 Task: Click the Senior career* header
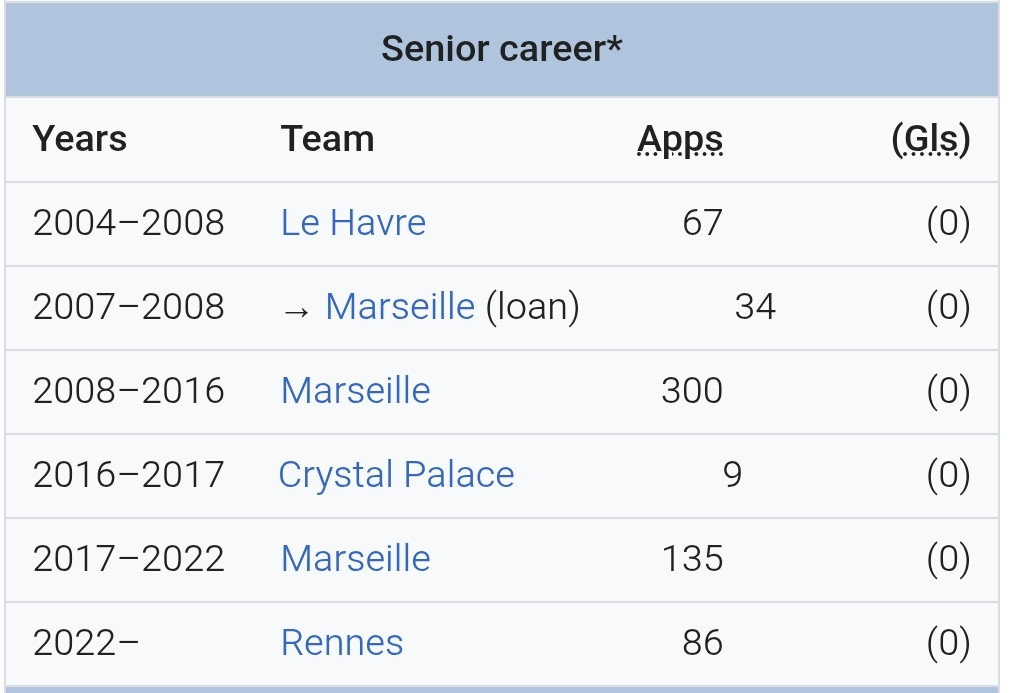pos(502,49)
